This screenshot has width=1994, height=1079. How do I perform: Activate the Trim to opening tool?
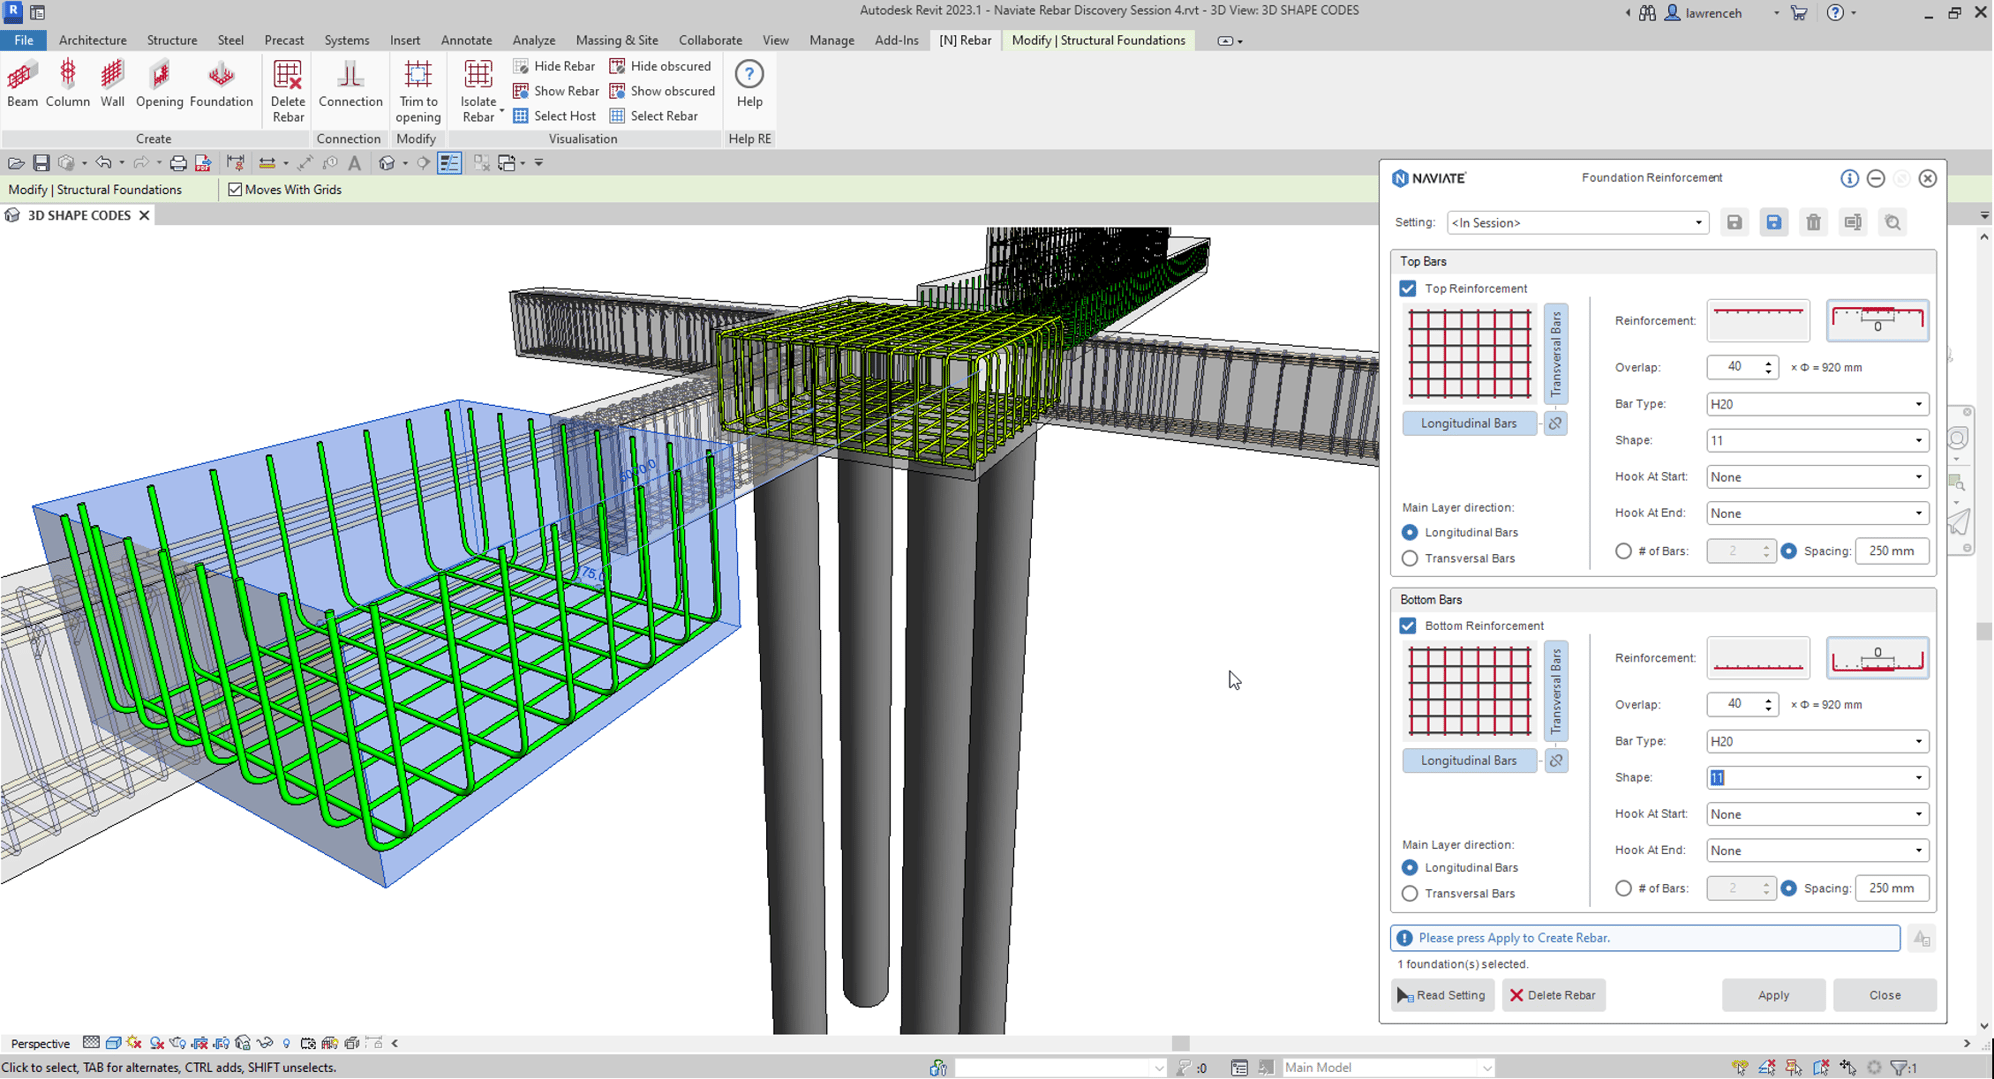(417, 88)
